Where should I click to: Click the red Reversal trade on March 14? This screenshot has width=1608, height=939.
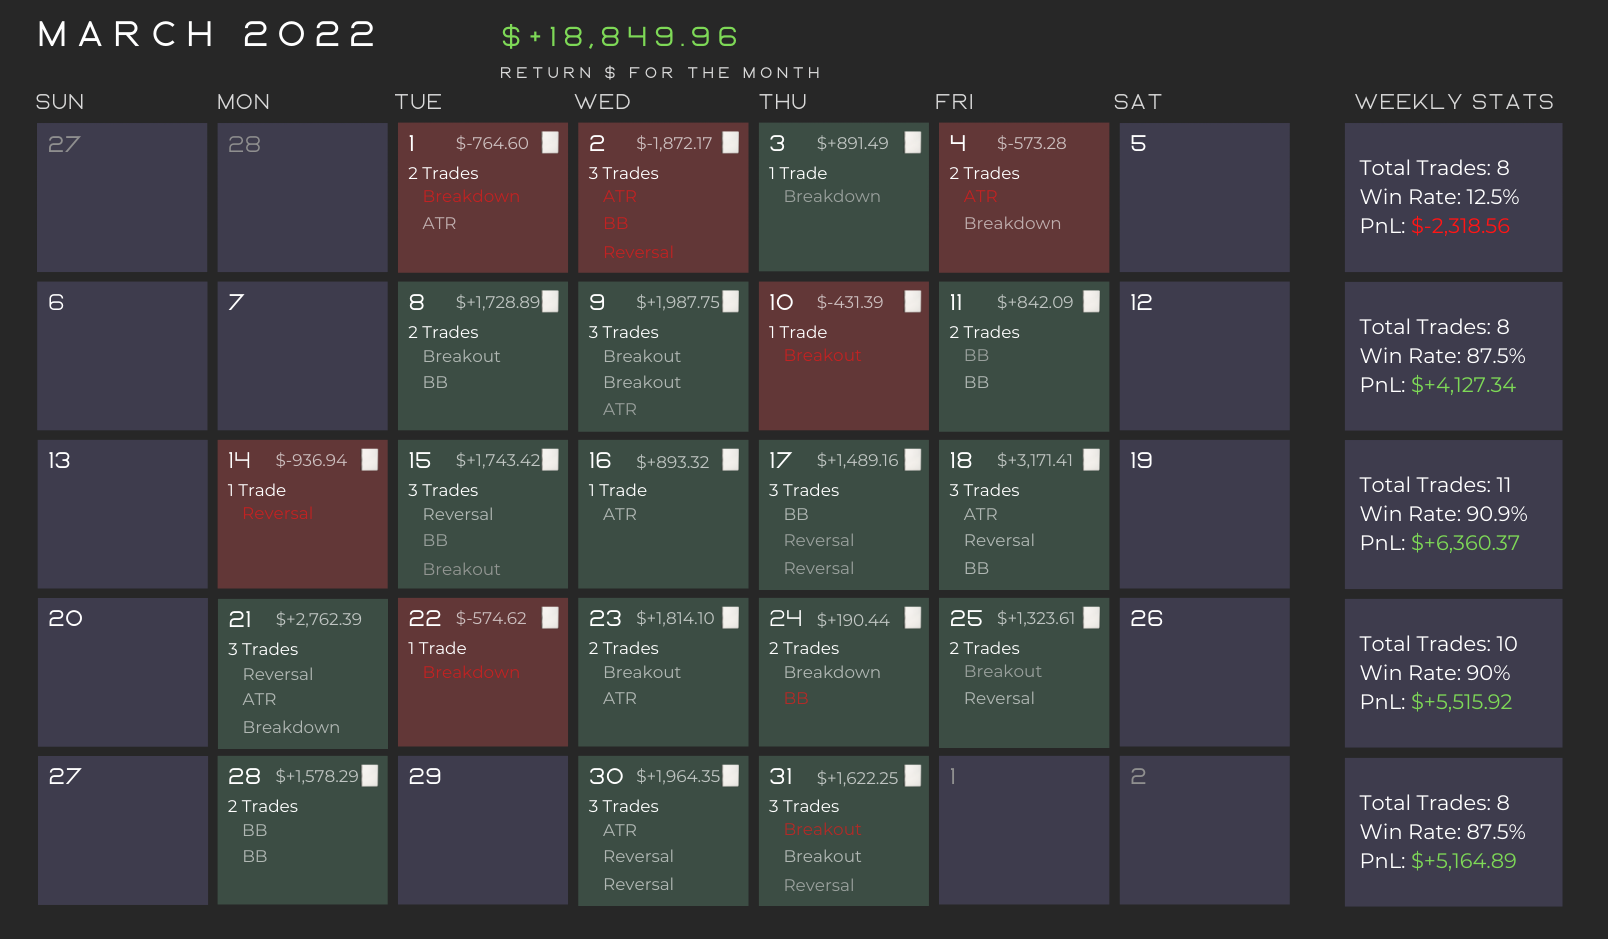[277, 514]
